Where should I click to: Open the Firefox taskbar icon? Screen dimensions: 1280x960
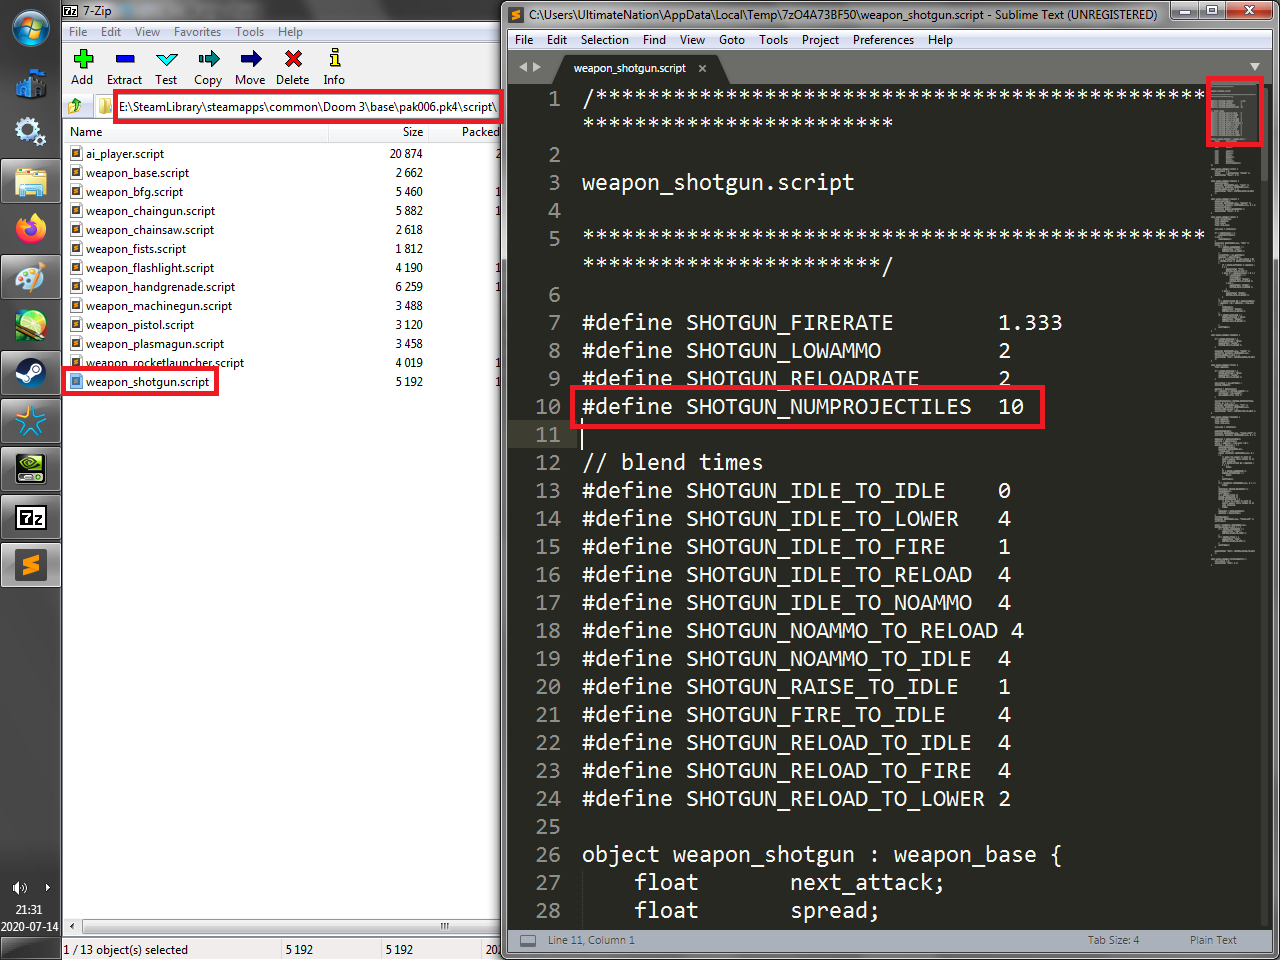[x=31, y=229]
